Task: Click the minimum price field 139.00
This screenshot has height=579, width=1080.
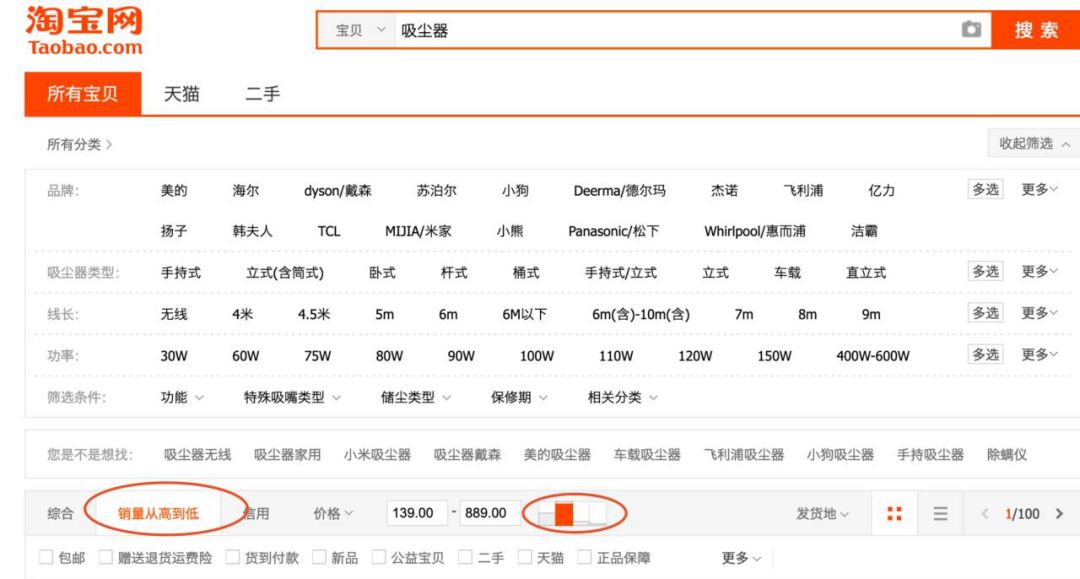Action: tap(417, 513)
